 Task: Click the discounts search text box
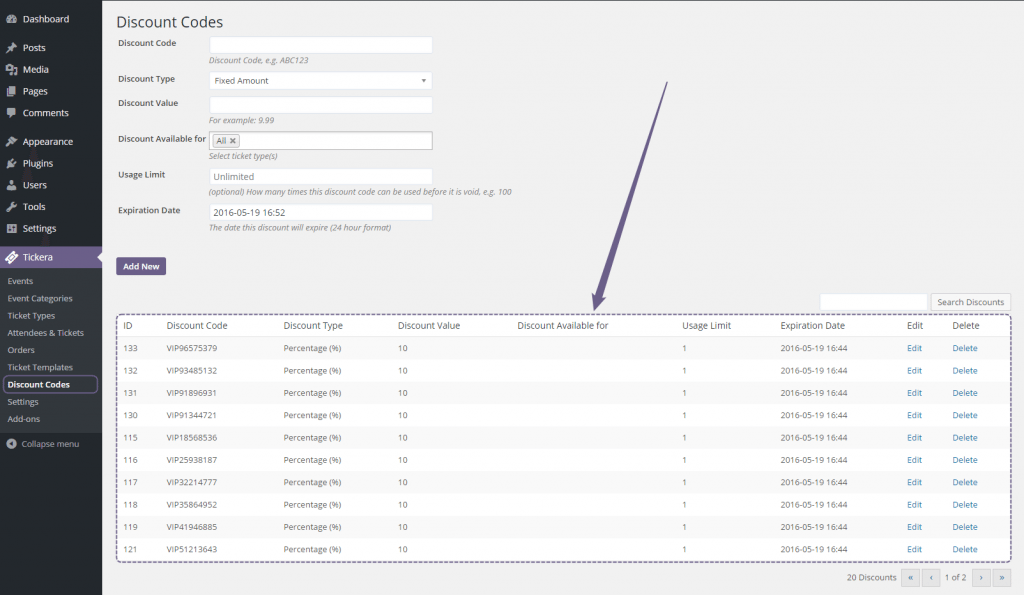coord(874,302)
